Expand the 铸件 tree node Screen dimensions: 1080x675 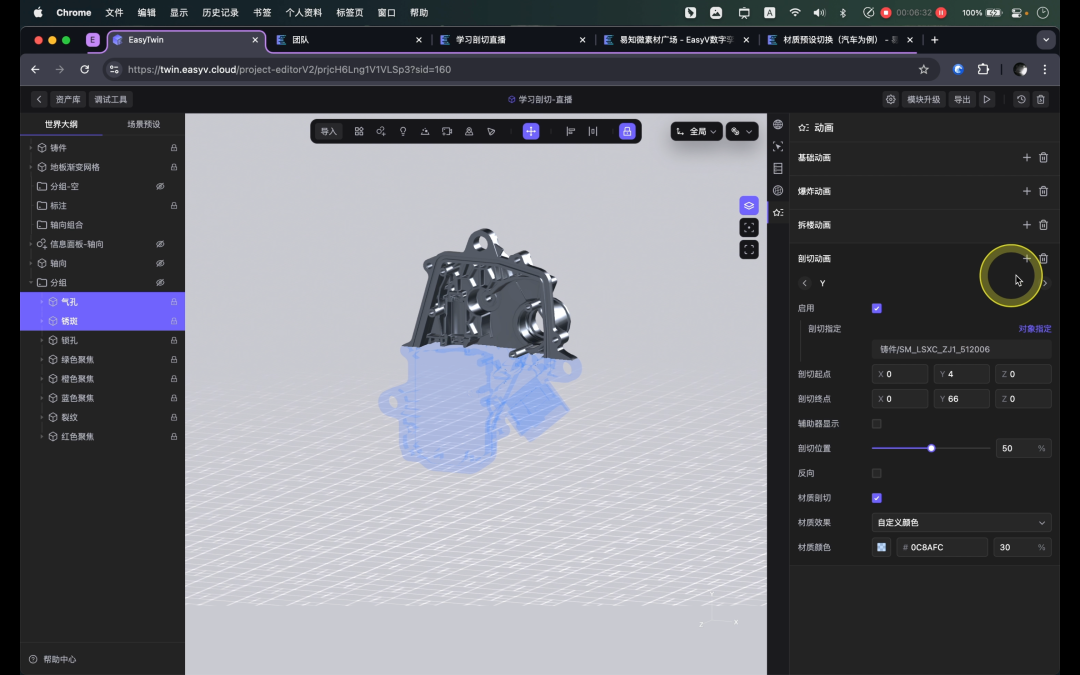pyautogui.click(x=30, y=148)
